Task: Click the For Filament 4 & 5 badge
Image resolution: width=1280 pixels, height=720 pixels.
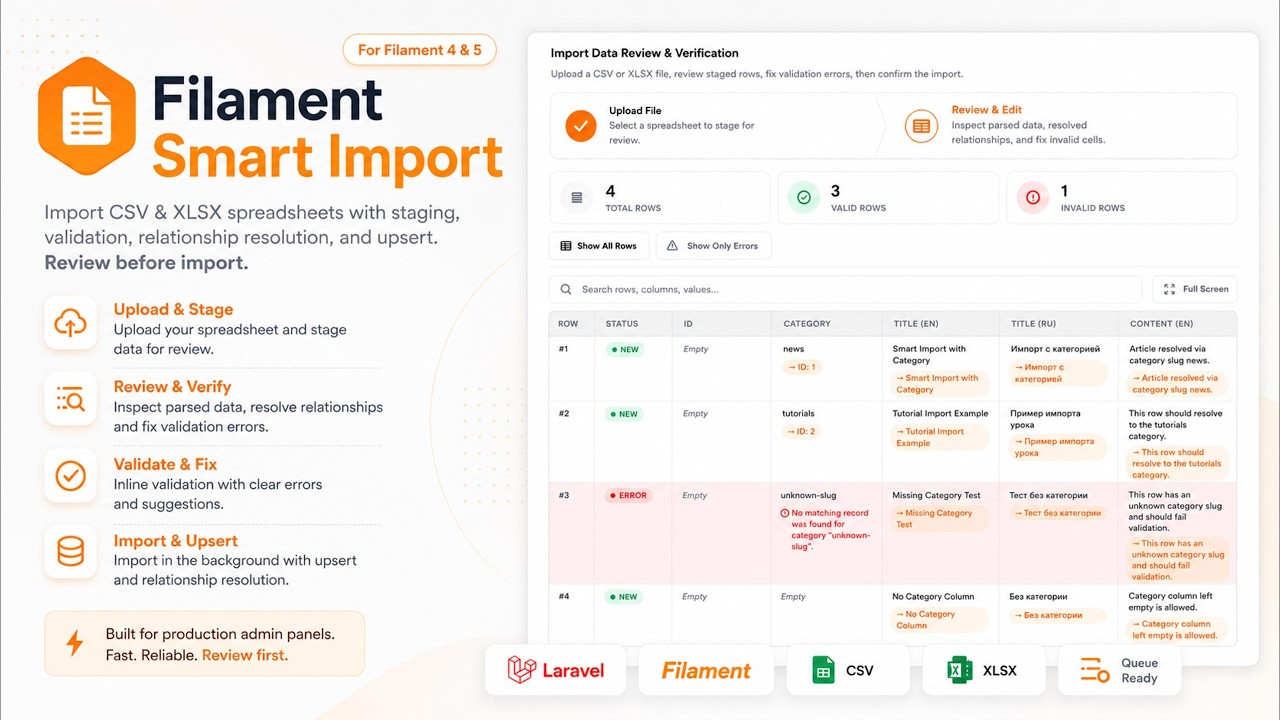Action: (420, 50)
